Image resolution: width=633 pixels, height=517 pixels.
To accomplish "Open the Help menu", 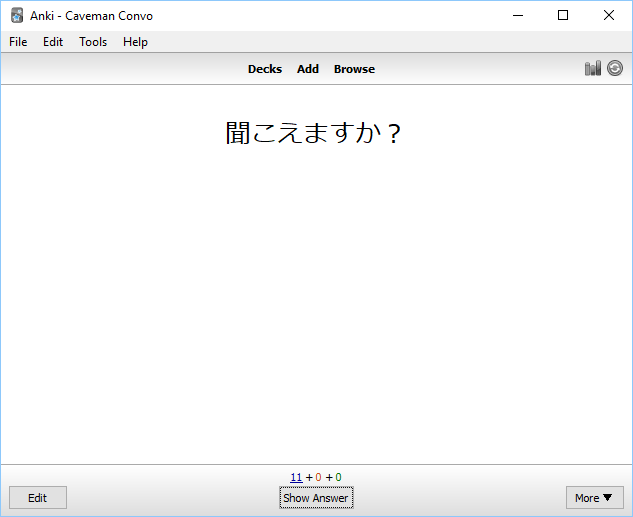I will 135,42.
